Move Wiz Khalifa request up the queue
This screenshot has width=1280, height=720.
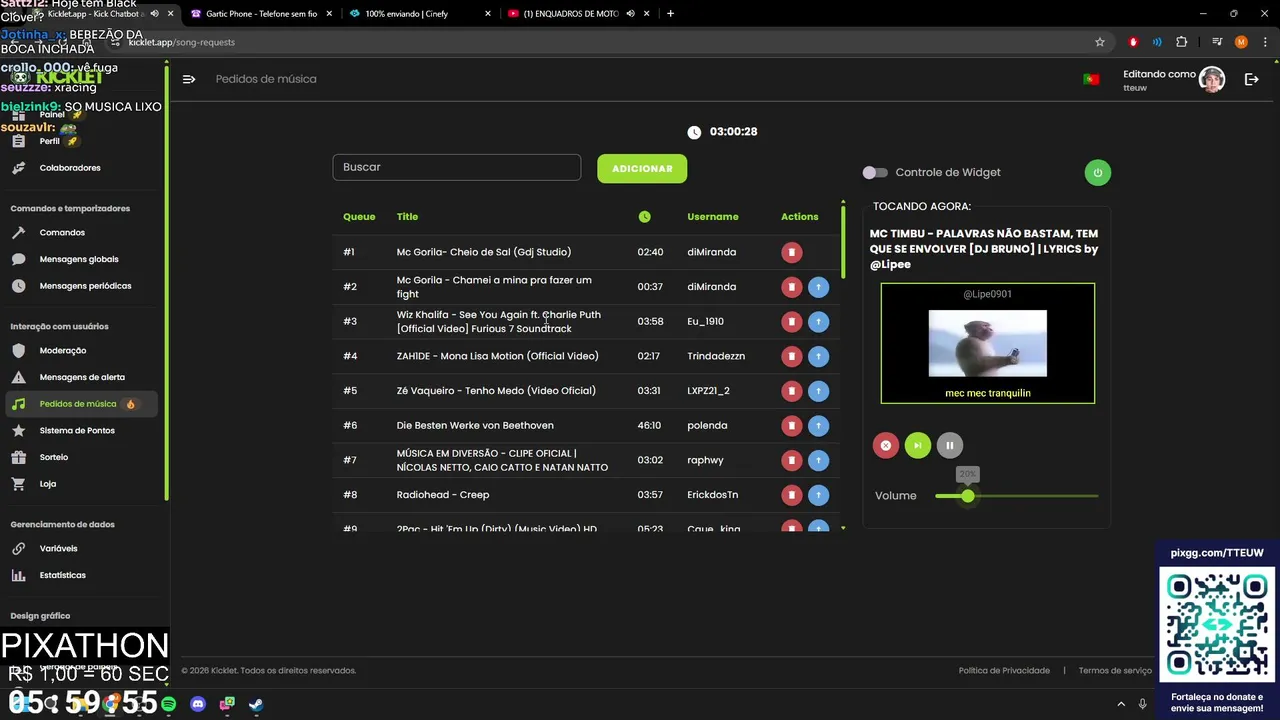pyautogui.click(x=818, y=321)
